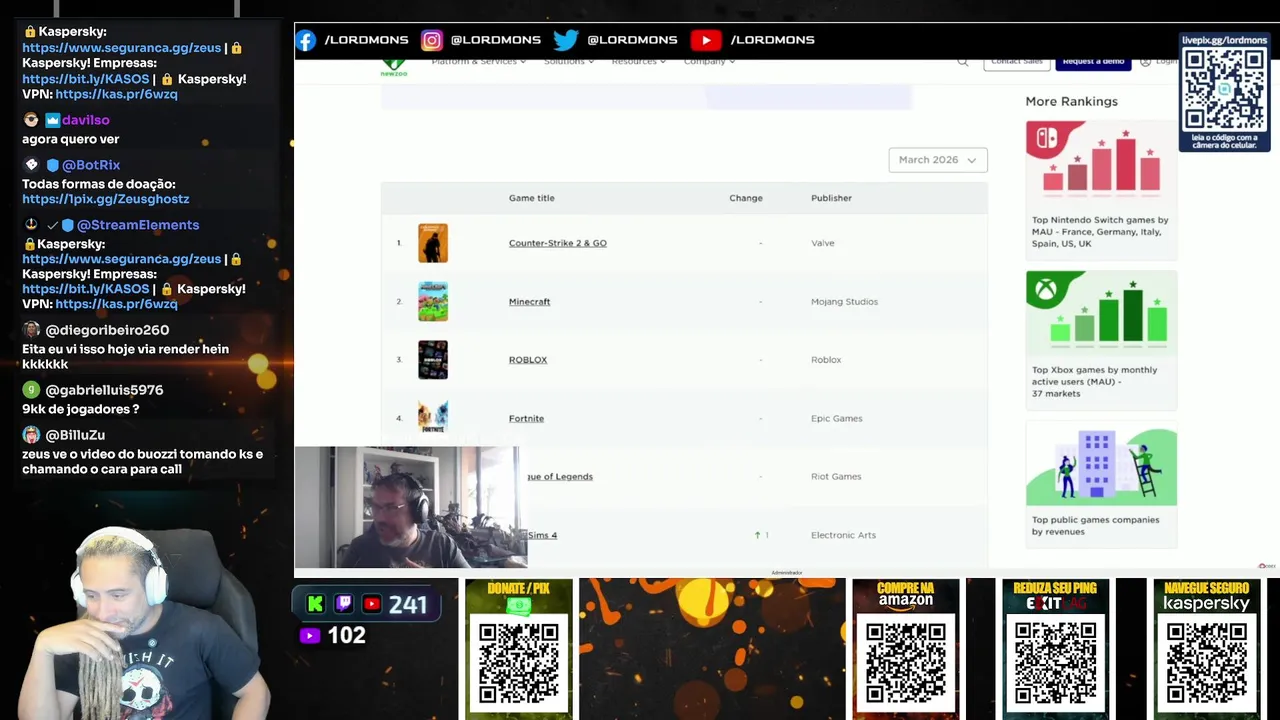Image resolution: width=1280 pixels, height=720 pixels.
Task: Click the Minecraft game thumbnail
Action: [433, 301]
